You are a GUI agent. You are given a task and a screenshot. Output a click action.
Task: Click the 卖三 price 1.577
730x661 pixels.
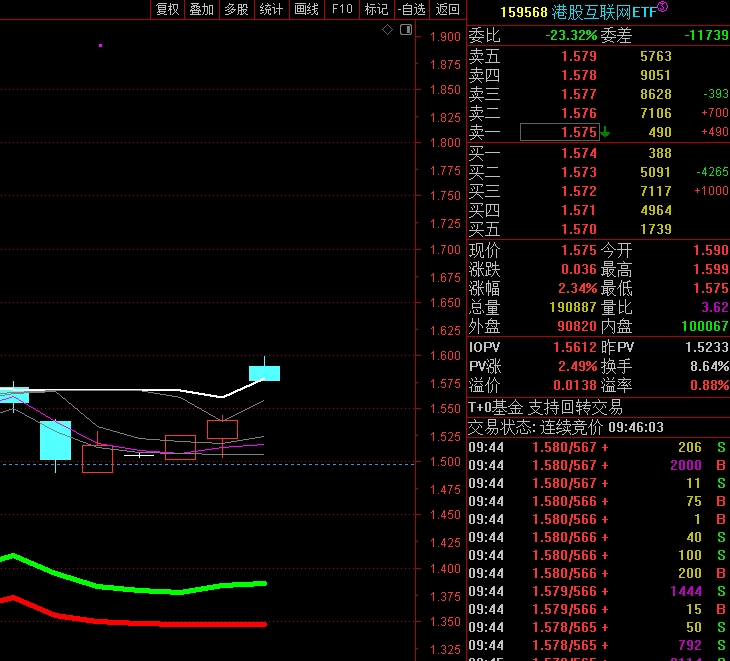pyautogui.click(x=579, y=94)
